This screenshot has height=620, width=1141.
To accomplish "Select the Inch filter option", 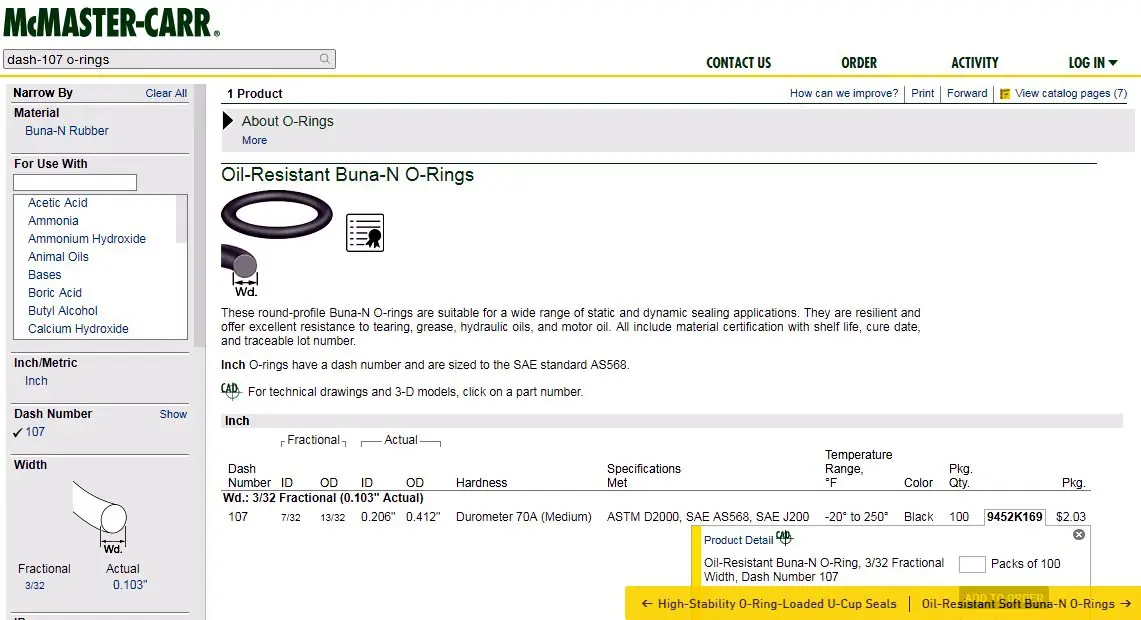I will click(36, 381).
